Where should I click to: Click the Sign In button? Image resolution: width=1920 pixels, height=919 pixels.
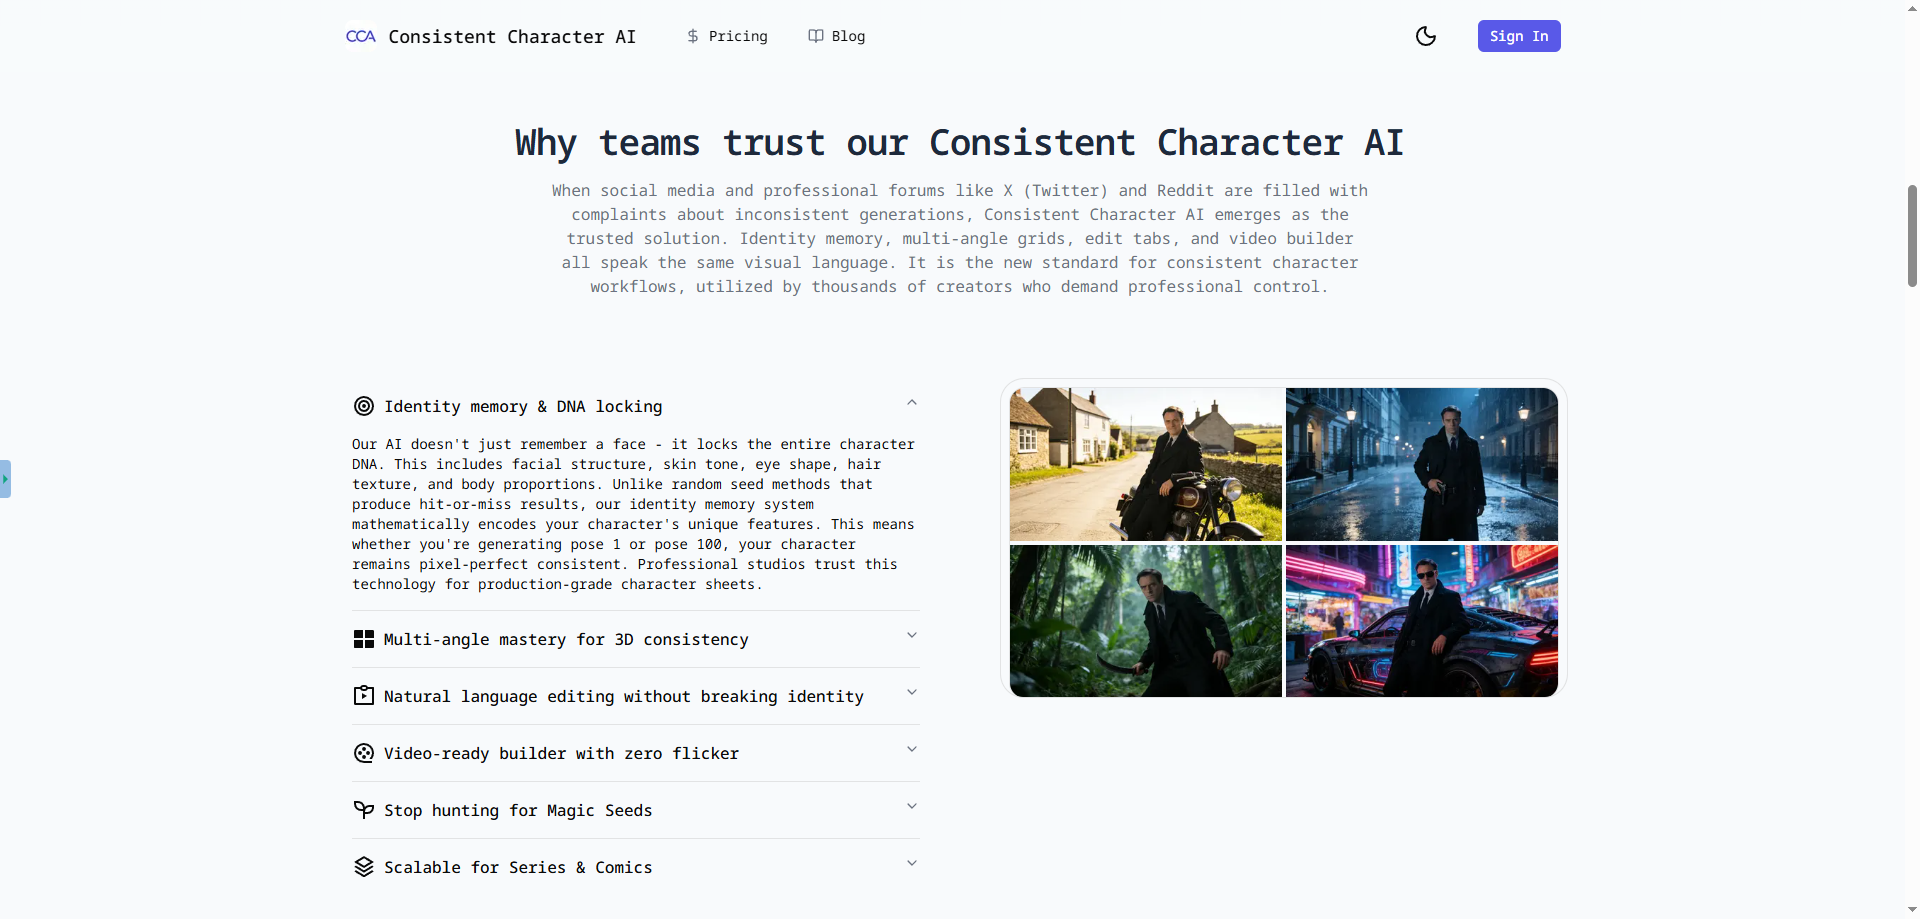coord(1518,36)
